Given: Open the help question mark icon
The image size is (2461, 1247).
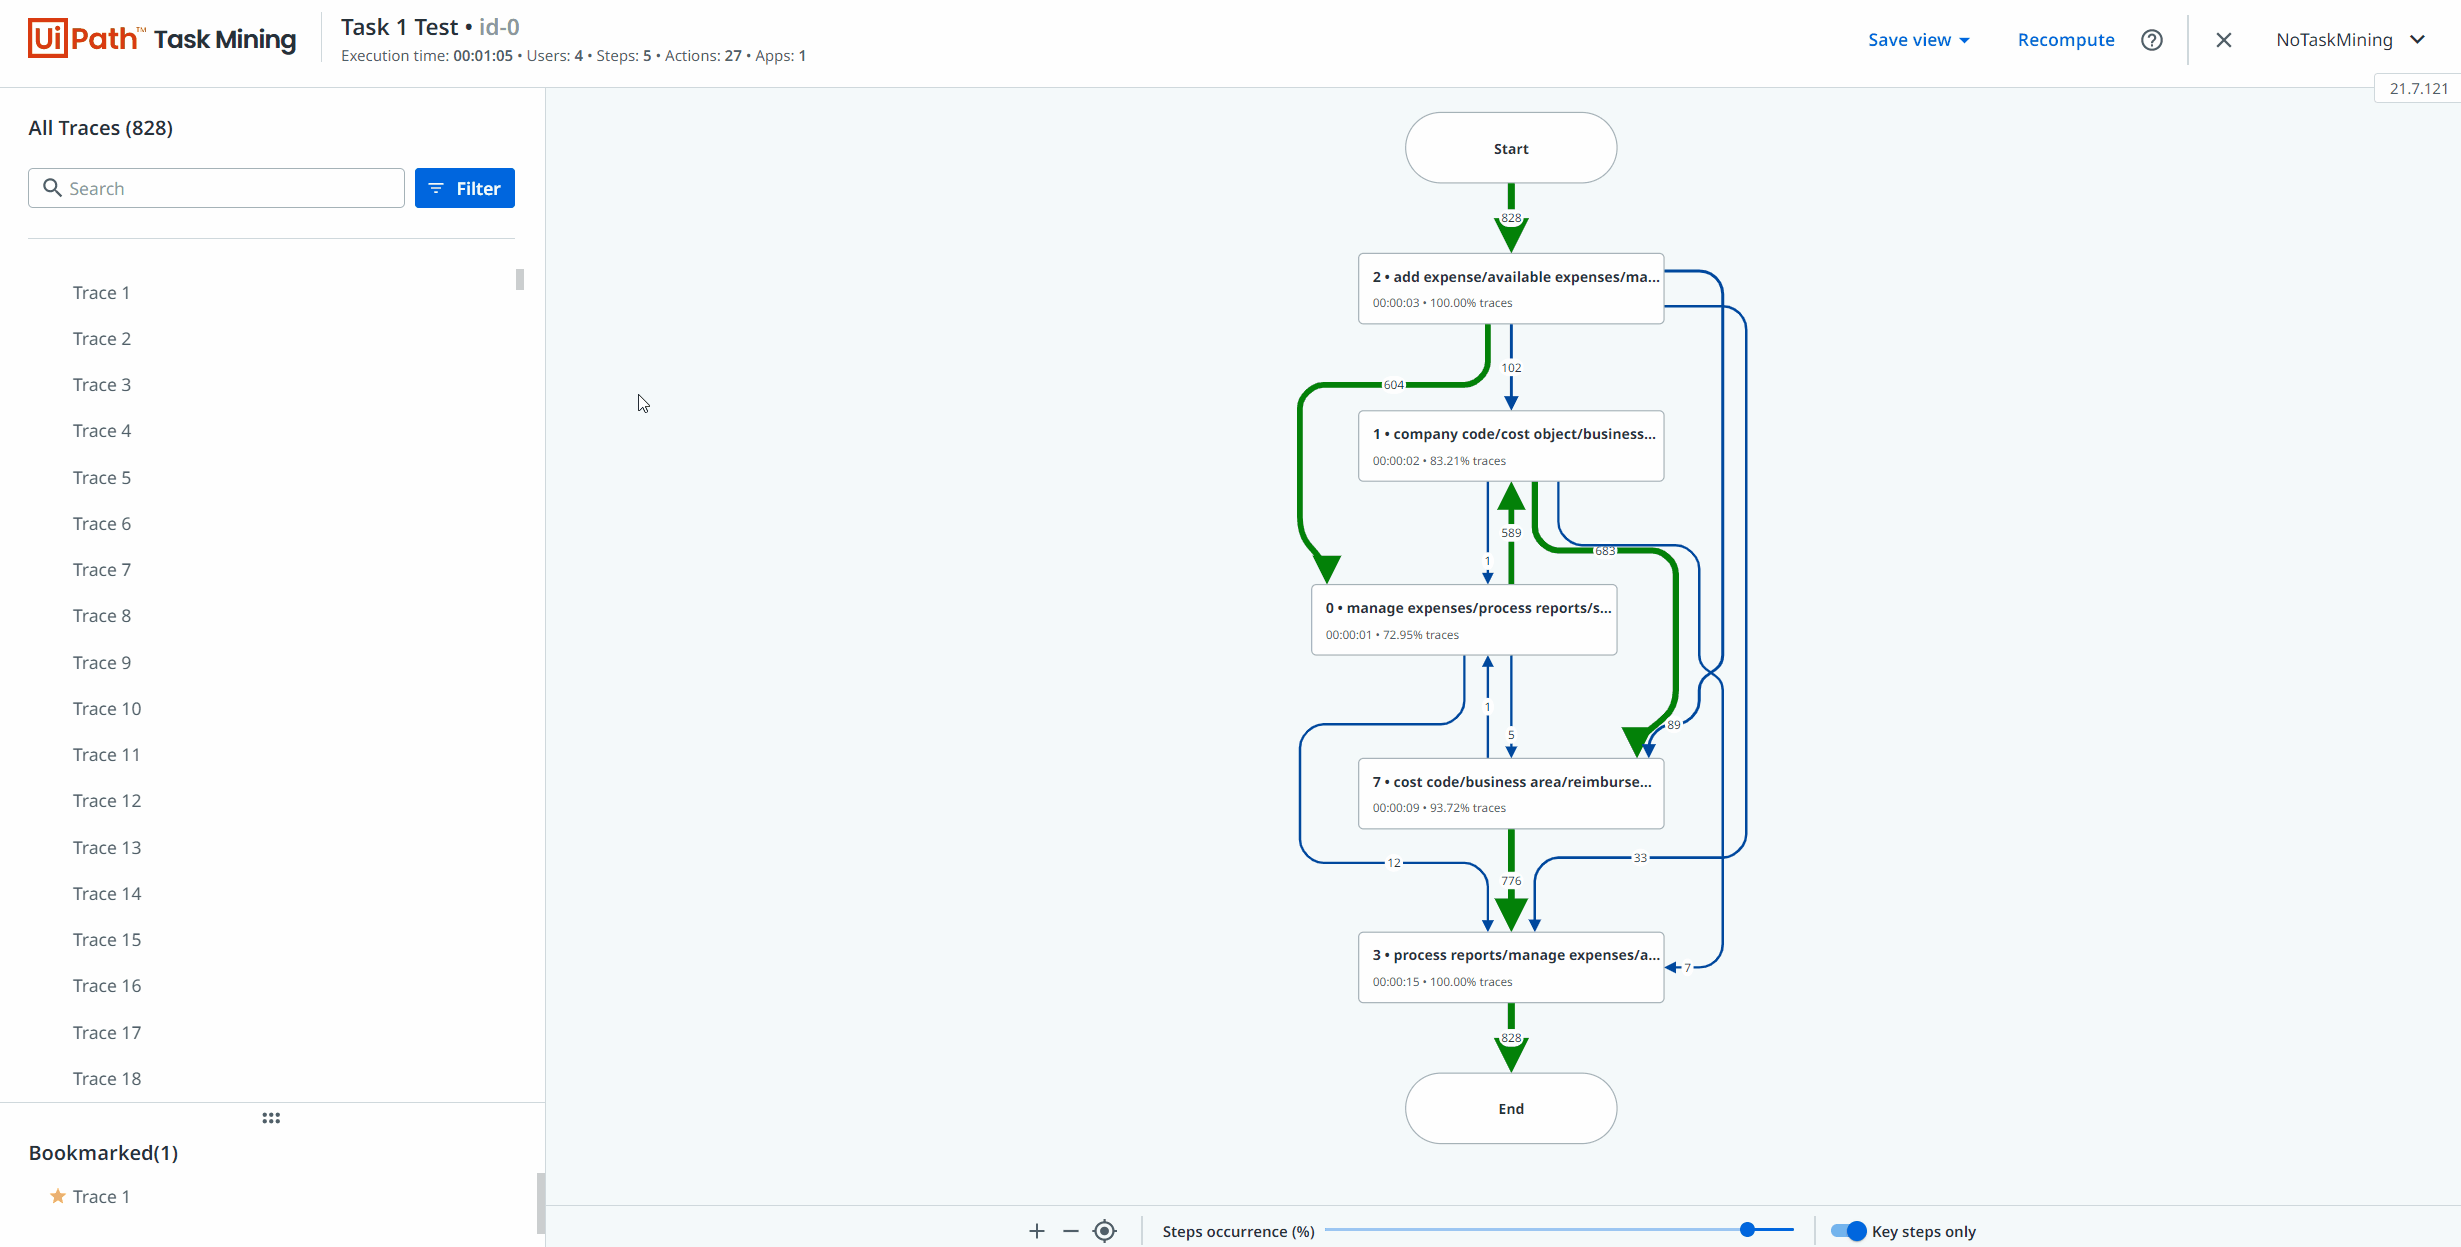Looking at the screenshot, I should 2152,40.
